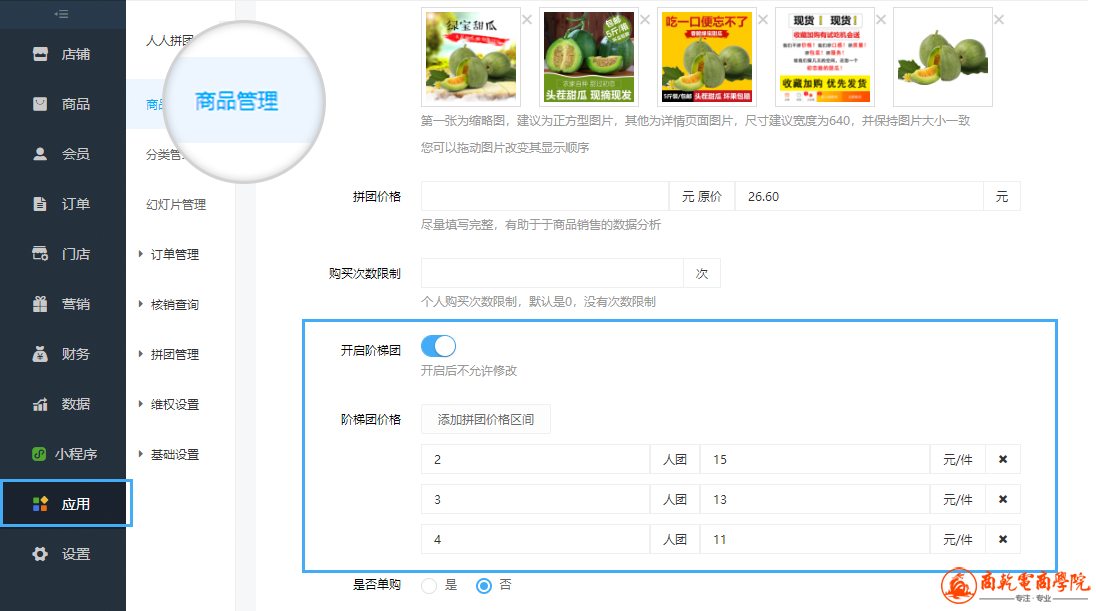The image size is (1096, 611).
Task: Open the 设置 settings gear icon
Action: [x=41, y=554]
